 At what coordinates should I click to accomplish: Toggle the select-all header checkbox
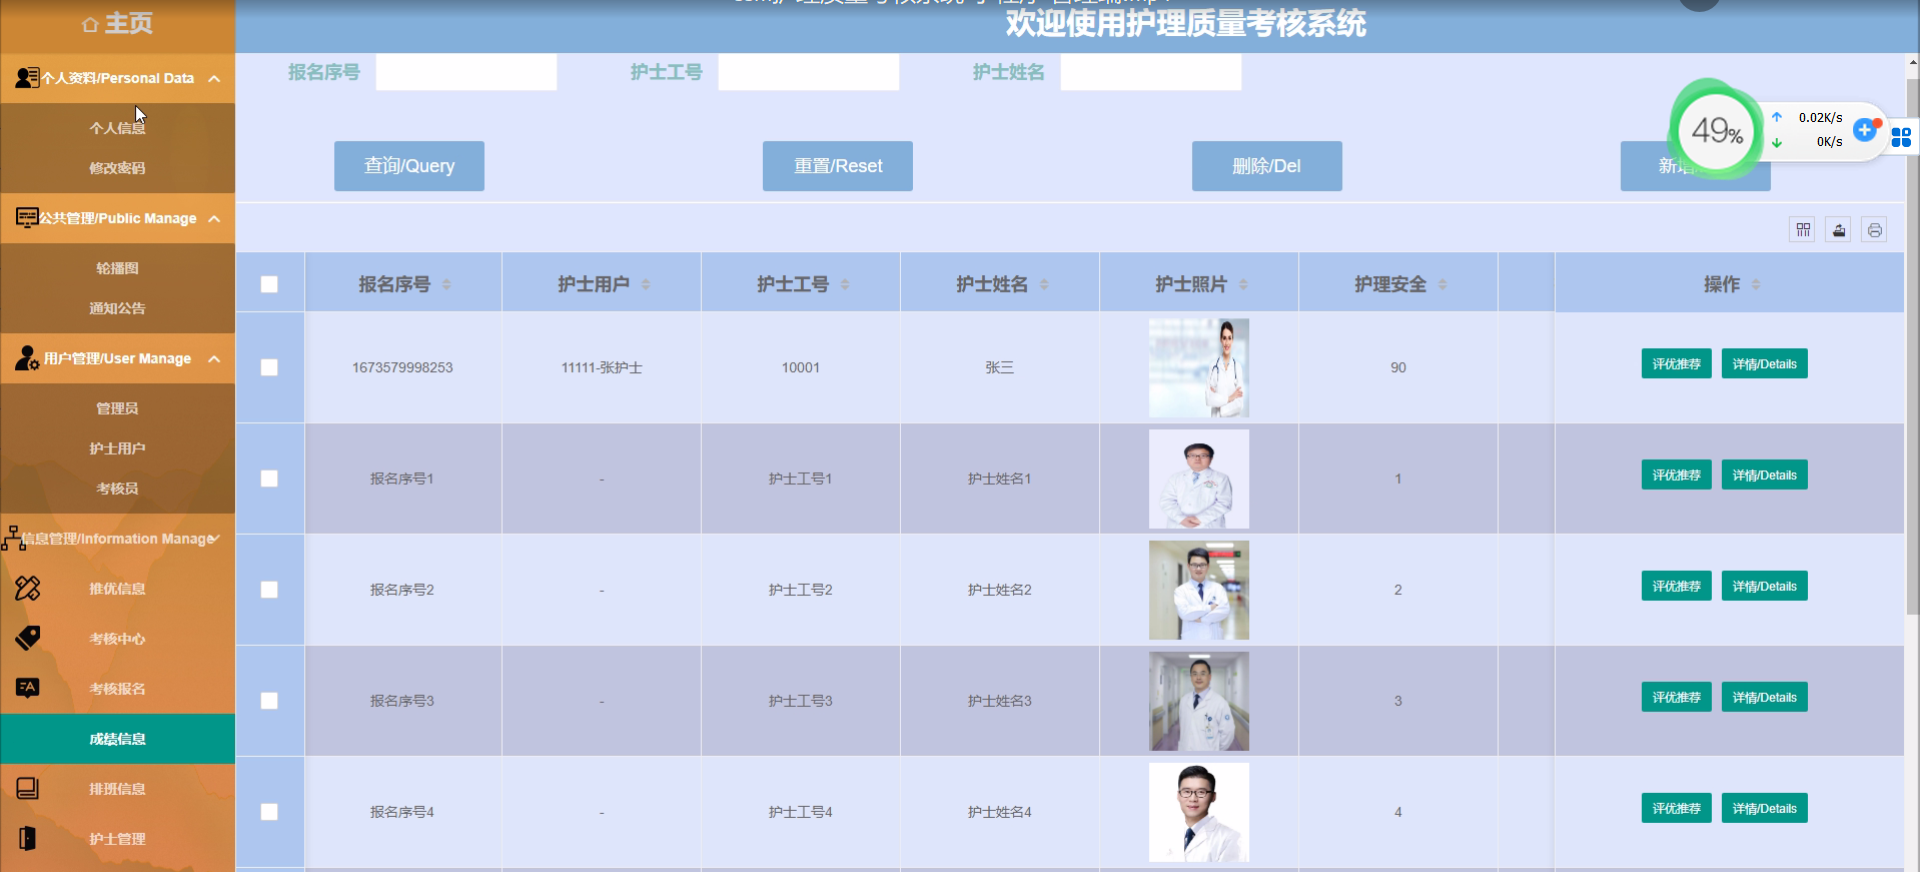[269, 284]
